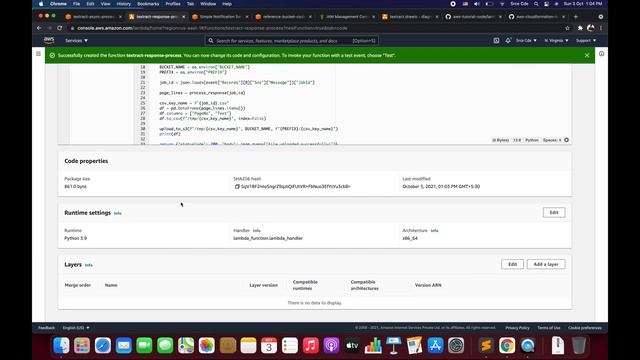Open the Support dropdown menu

point(586,40)
